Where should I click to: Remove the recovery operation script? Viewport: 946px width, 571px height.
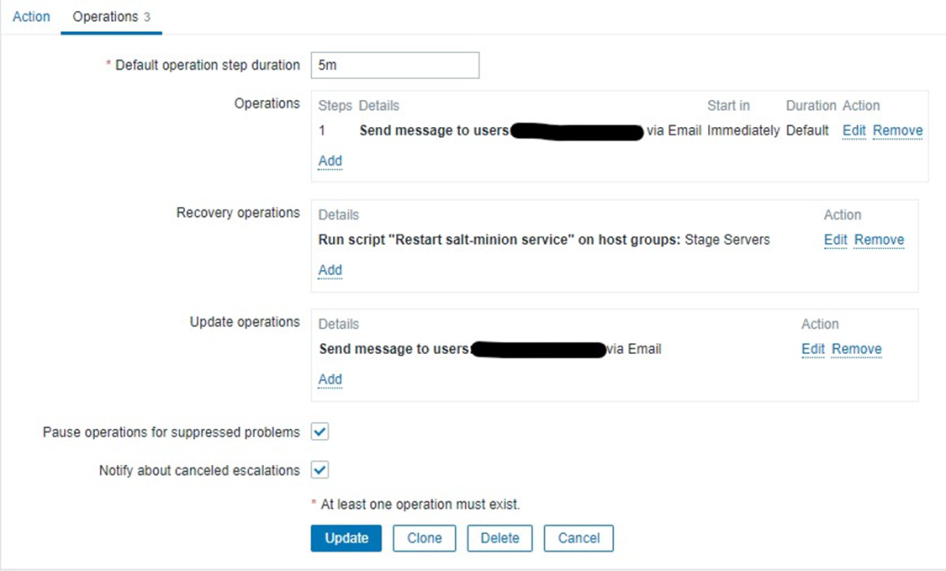(879, 240)
